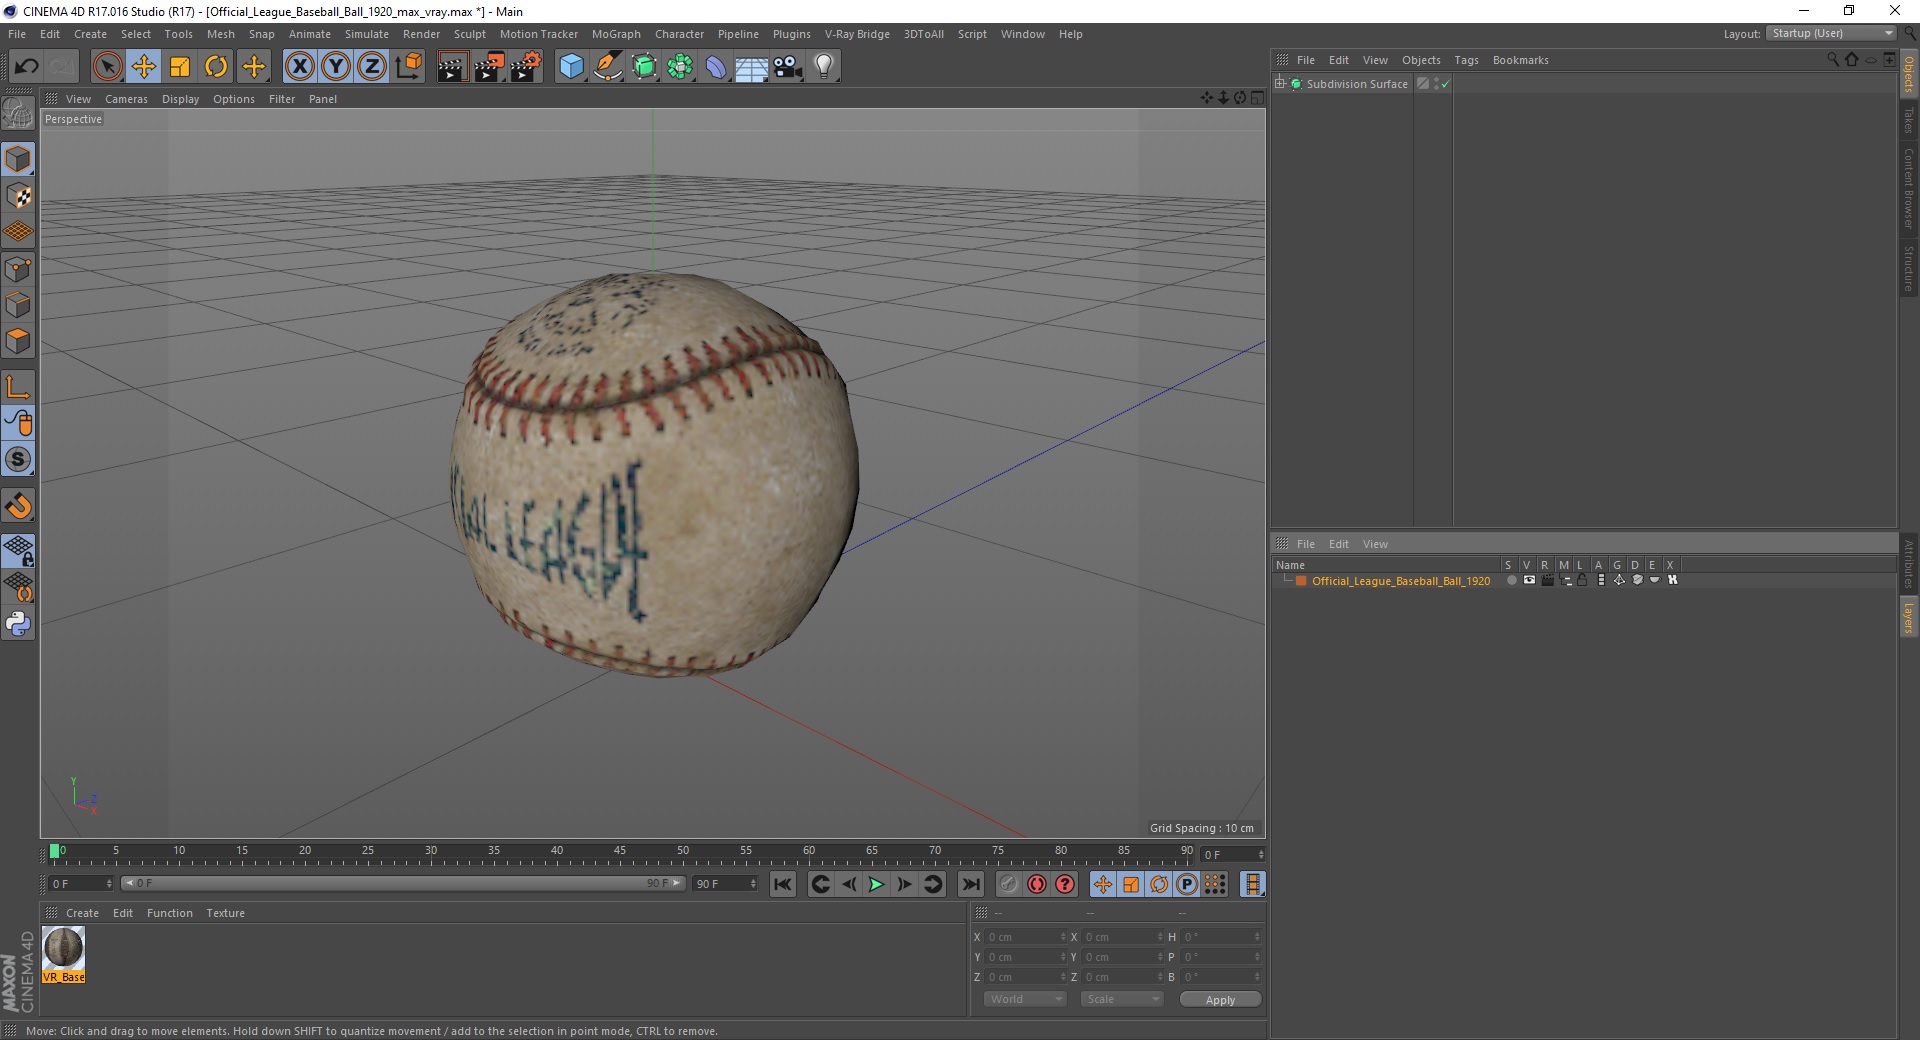Viewport: 1920px width, 1040px height.
Task: Switch to Model mode
Action: pos(18,159)
